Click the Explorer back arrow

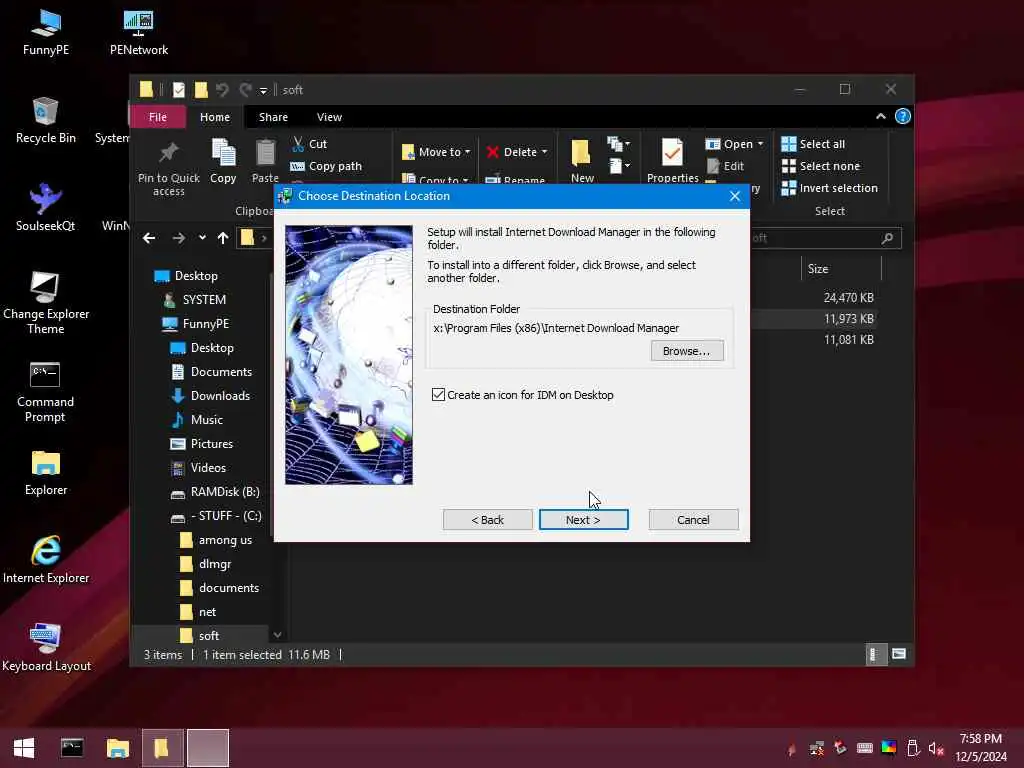point(149,238)
